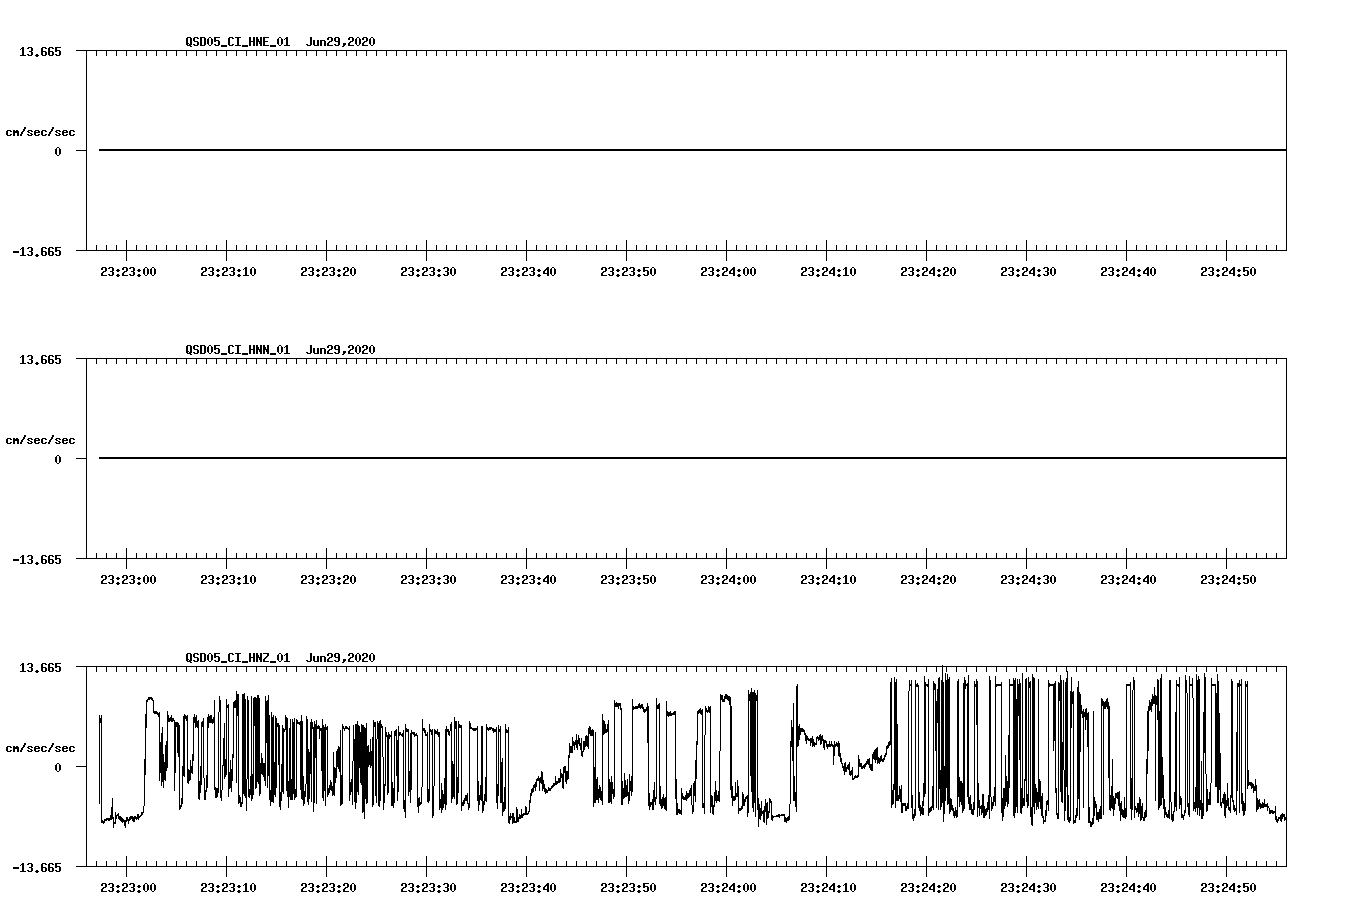1358x924 pixels.
Task: Click the flat zero trace in HNN plot
Action: coord(692,458)
